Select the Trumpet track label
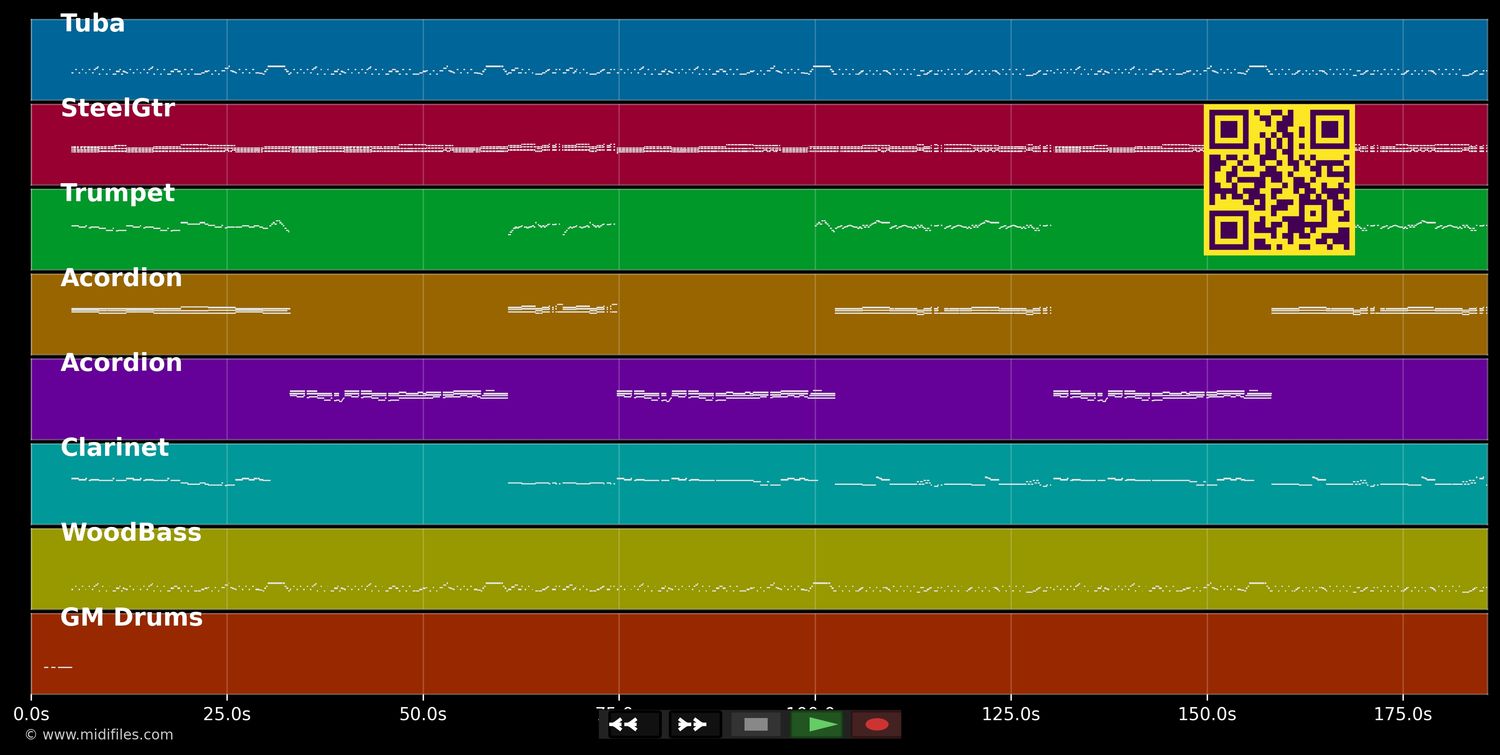1500x755 pixels. 118,194
